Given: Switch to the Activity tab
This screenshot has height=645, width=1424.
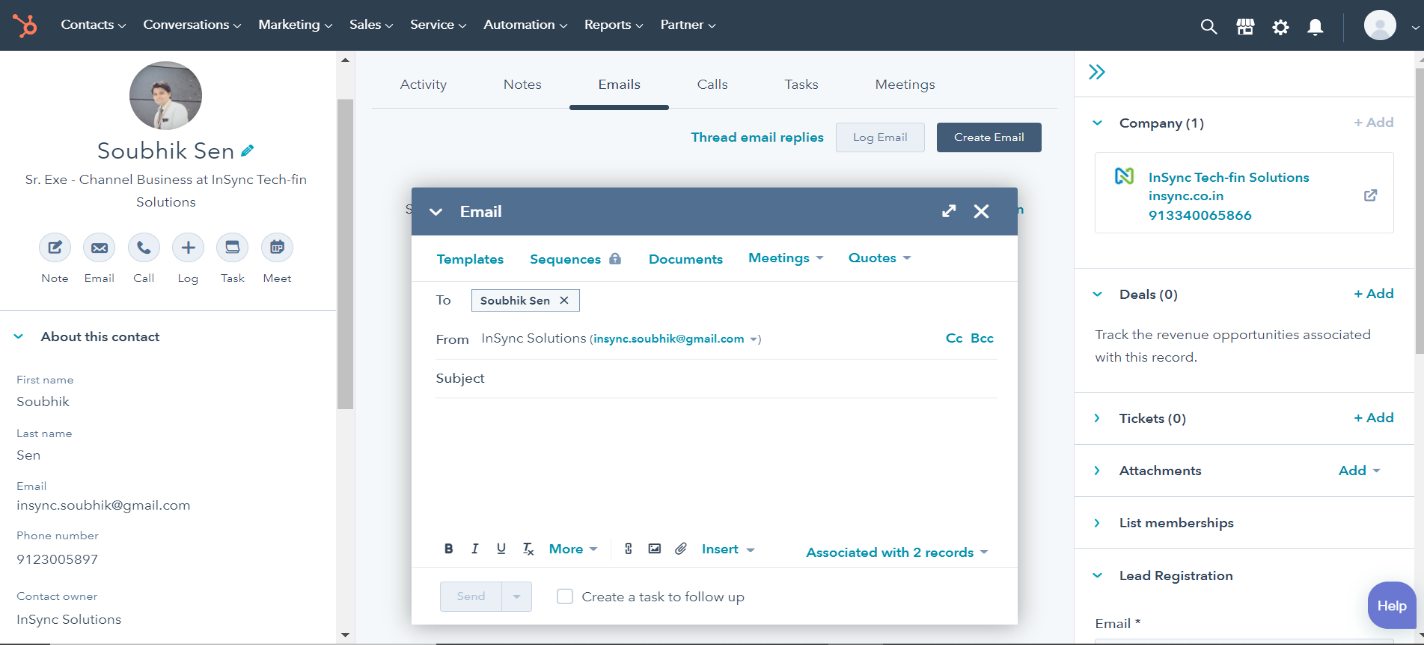Looking at the screenshot, I should coord(423,85).
